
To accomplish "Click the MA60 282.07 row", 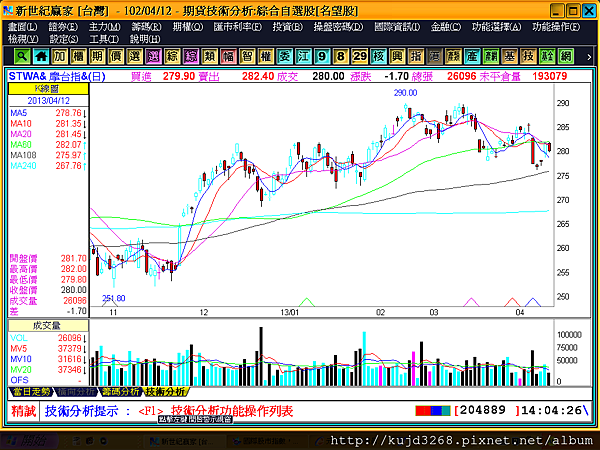I will pos(48,145).
